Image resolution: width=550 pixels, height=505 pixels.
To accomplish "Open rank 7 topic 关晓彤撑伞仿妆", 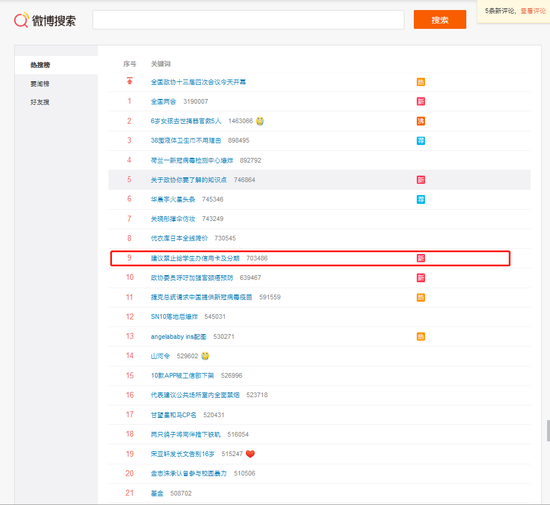I will coord(173,219).
